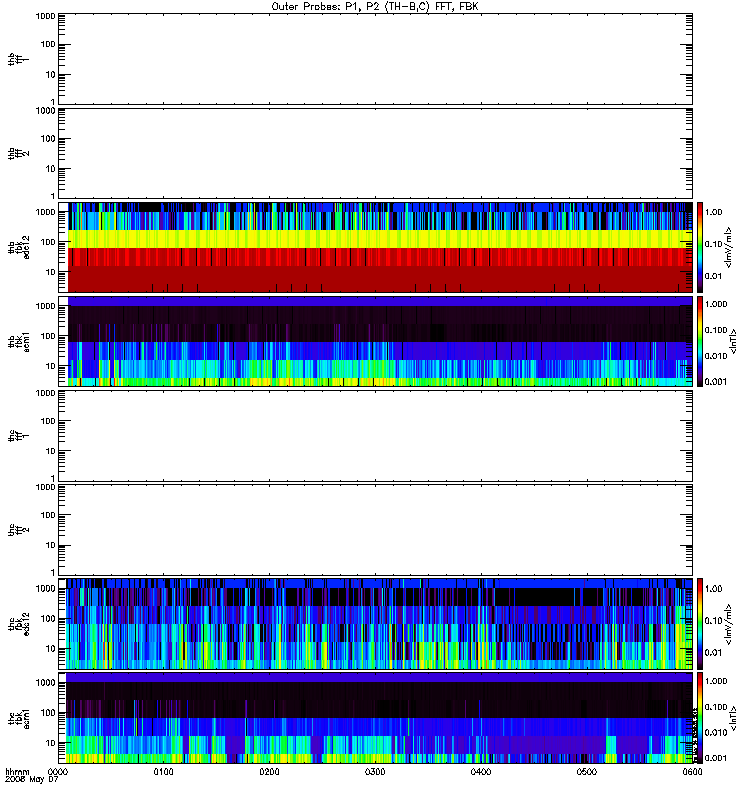750x800 pixels.
Task: Click the '1000' y-axis label of thb fff 1
Action: [45, 16]
